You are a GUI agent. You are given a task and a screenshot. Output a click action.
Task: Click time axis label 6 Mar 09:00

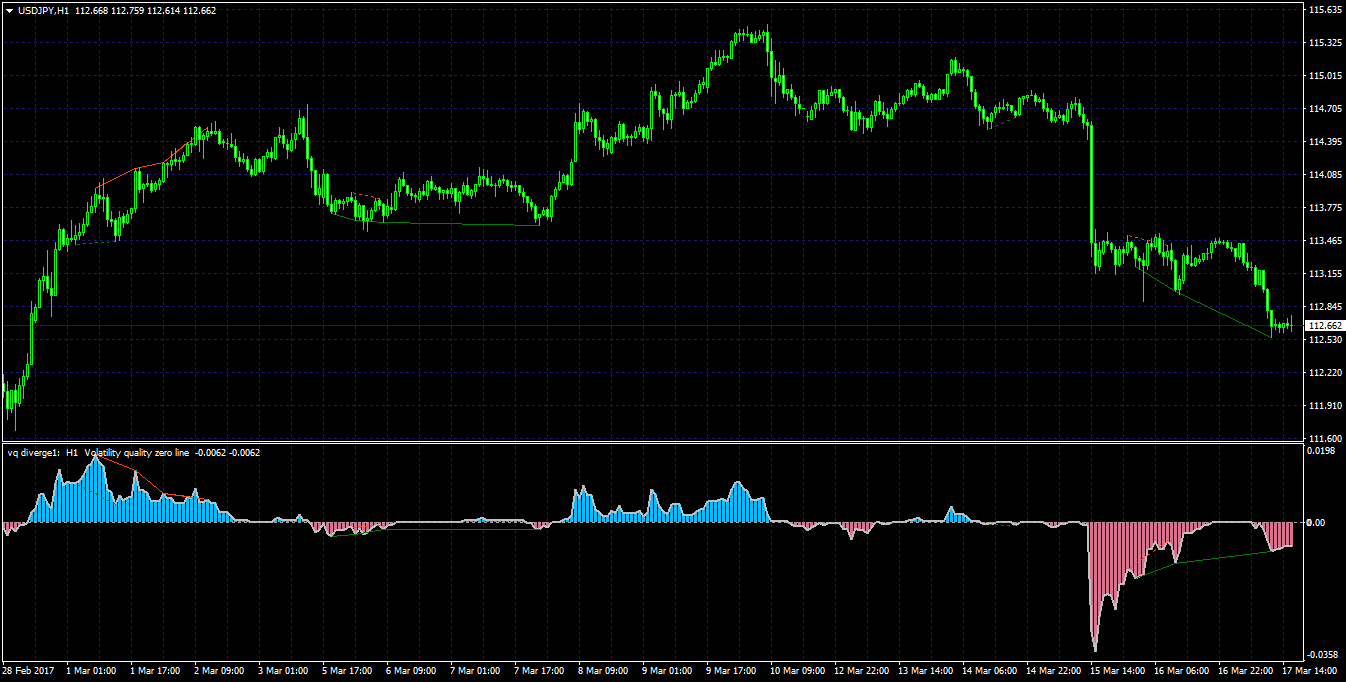(x=411, y=670)
